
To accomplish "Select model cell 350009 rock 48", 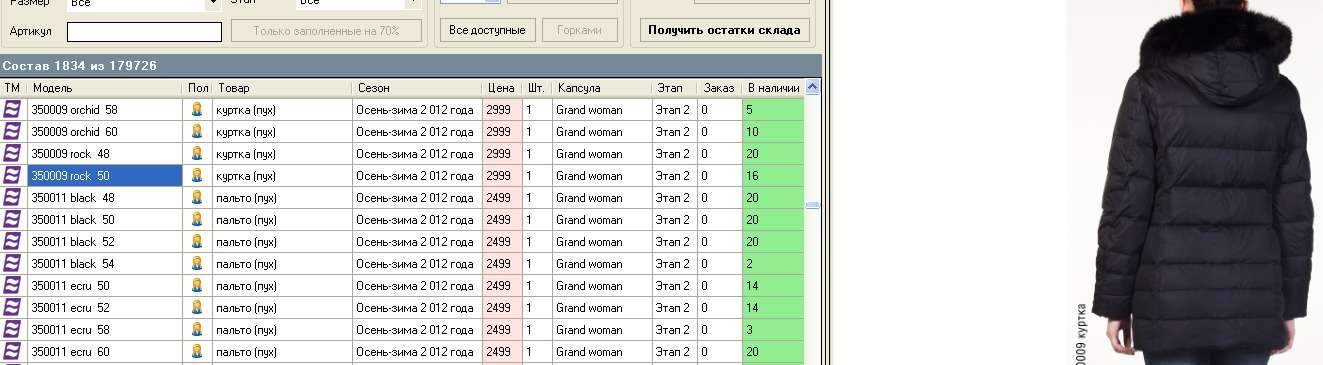I will pos(105,153).
